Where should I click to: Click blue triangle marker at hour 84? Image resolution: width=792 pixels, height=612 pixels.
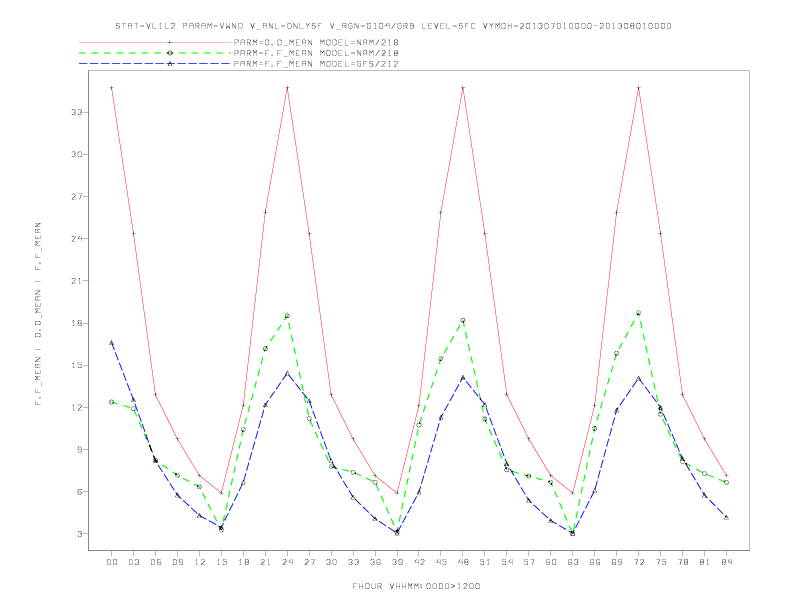click(726, 518)
